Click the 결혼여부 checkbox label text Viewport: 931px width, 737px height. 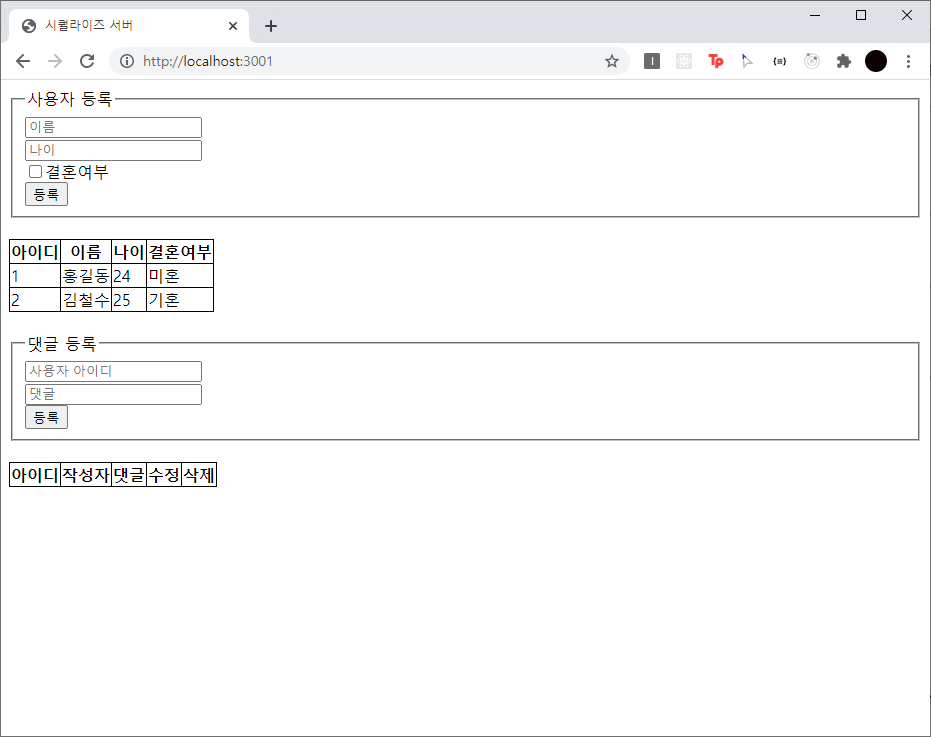coord(77,172)
